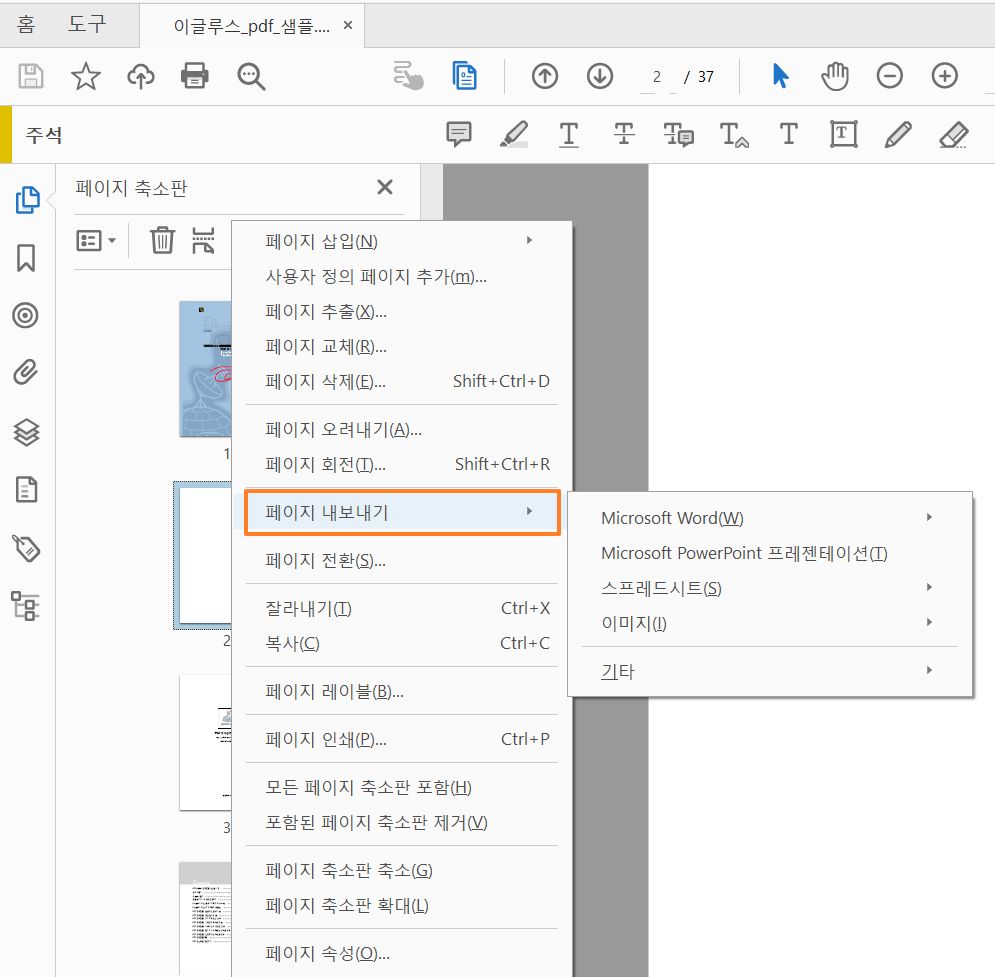
Task: Select the sticky note comment tool
Action: (x=459, y=132)
